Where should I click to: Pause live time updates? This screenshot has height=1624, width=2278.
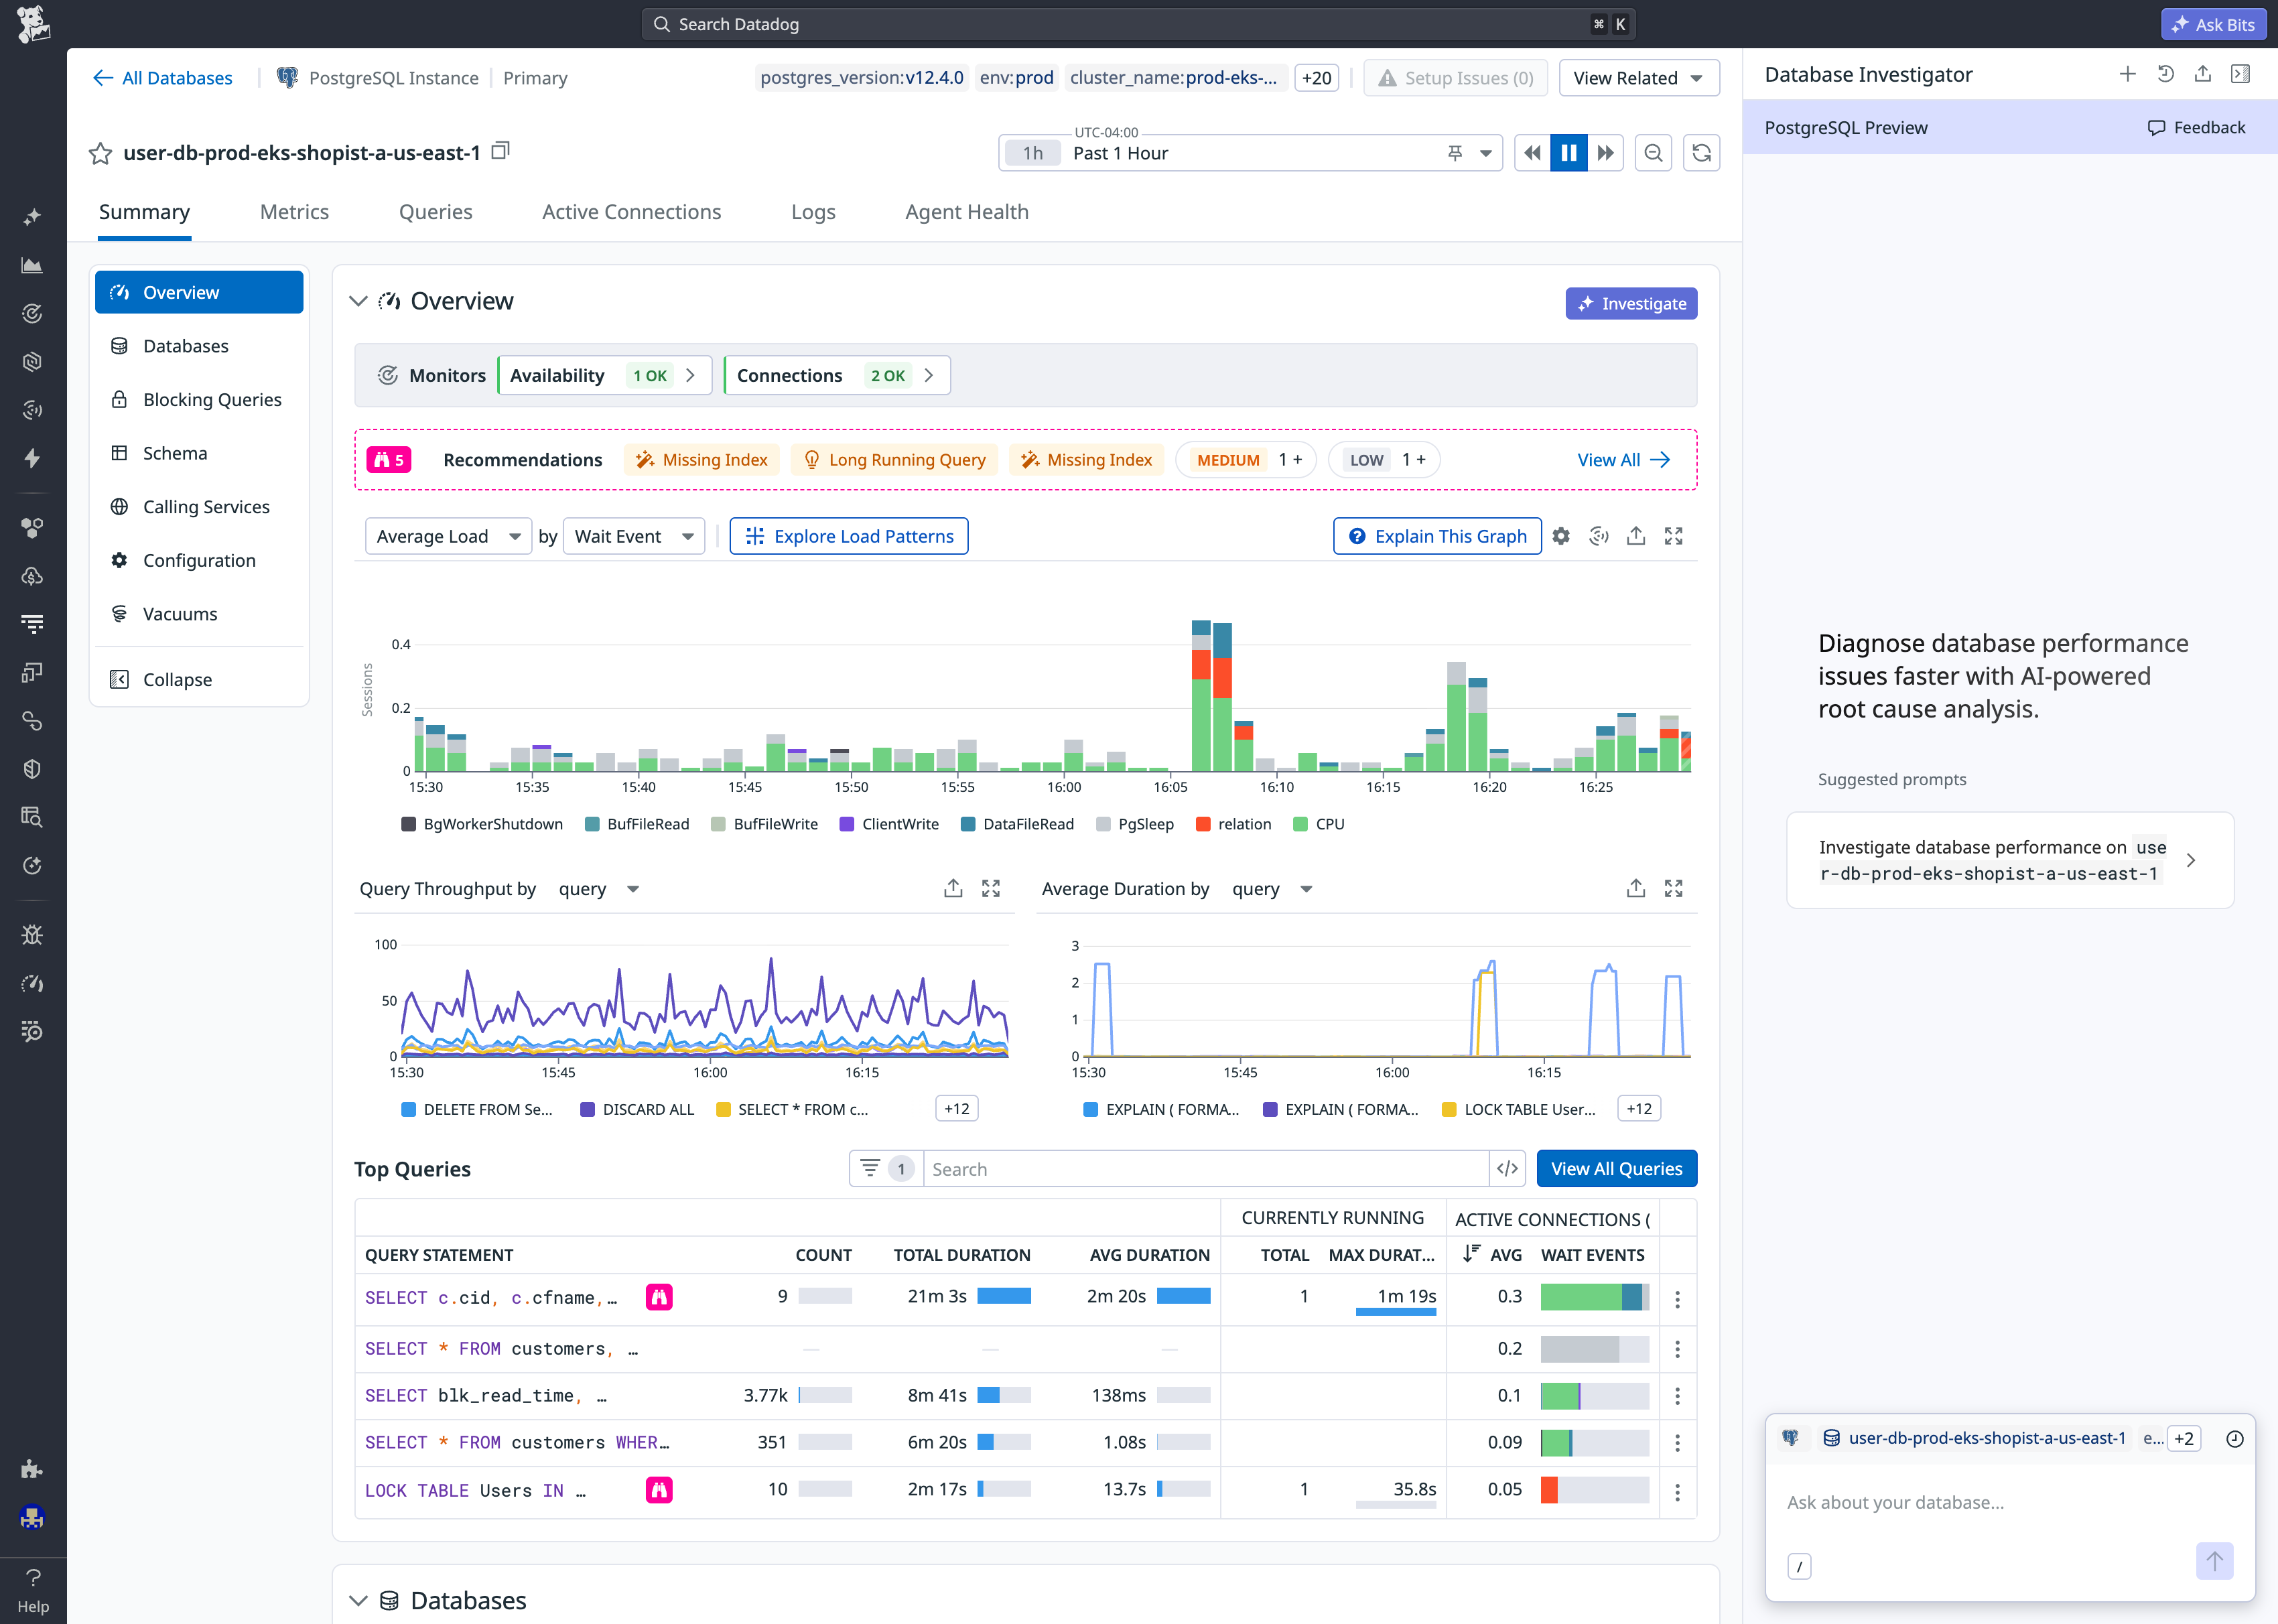click(1569, 153)
